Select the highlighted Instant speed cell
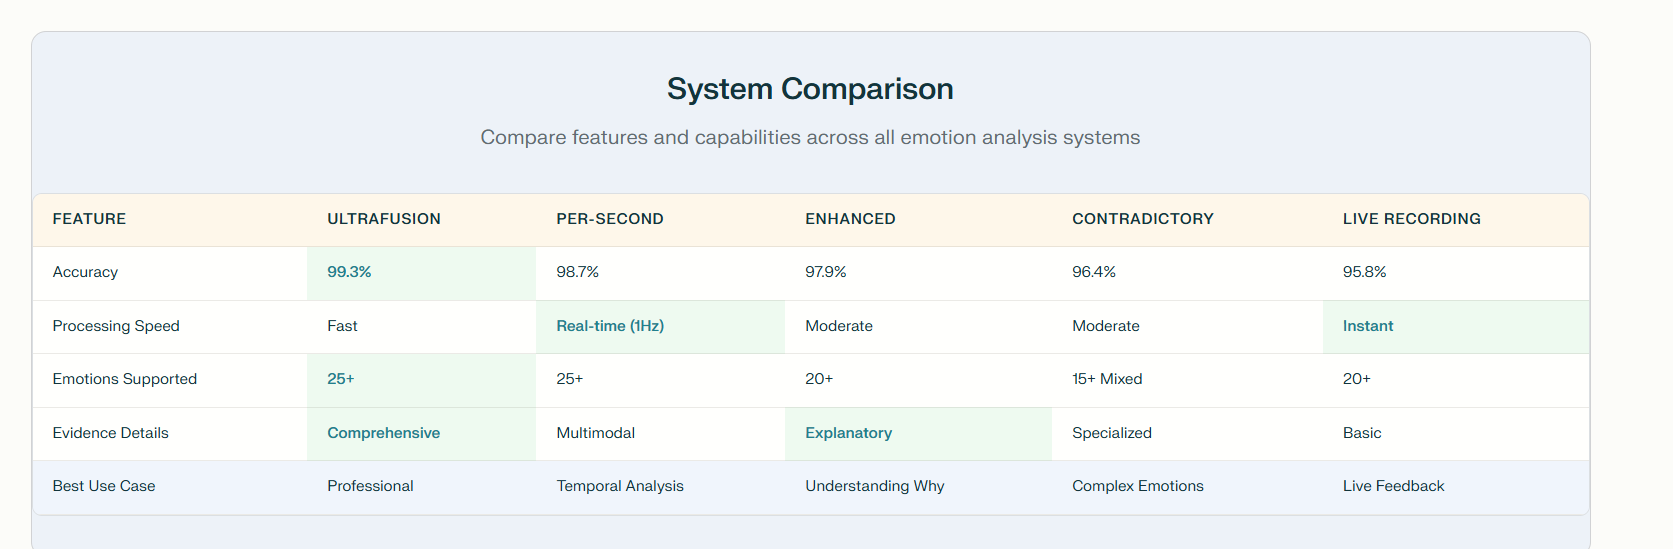 pos(1367,326)
